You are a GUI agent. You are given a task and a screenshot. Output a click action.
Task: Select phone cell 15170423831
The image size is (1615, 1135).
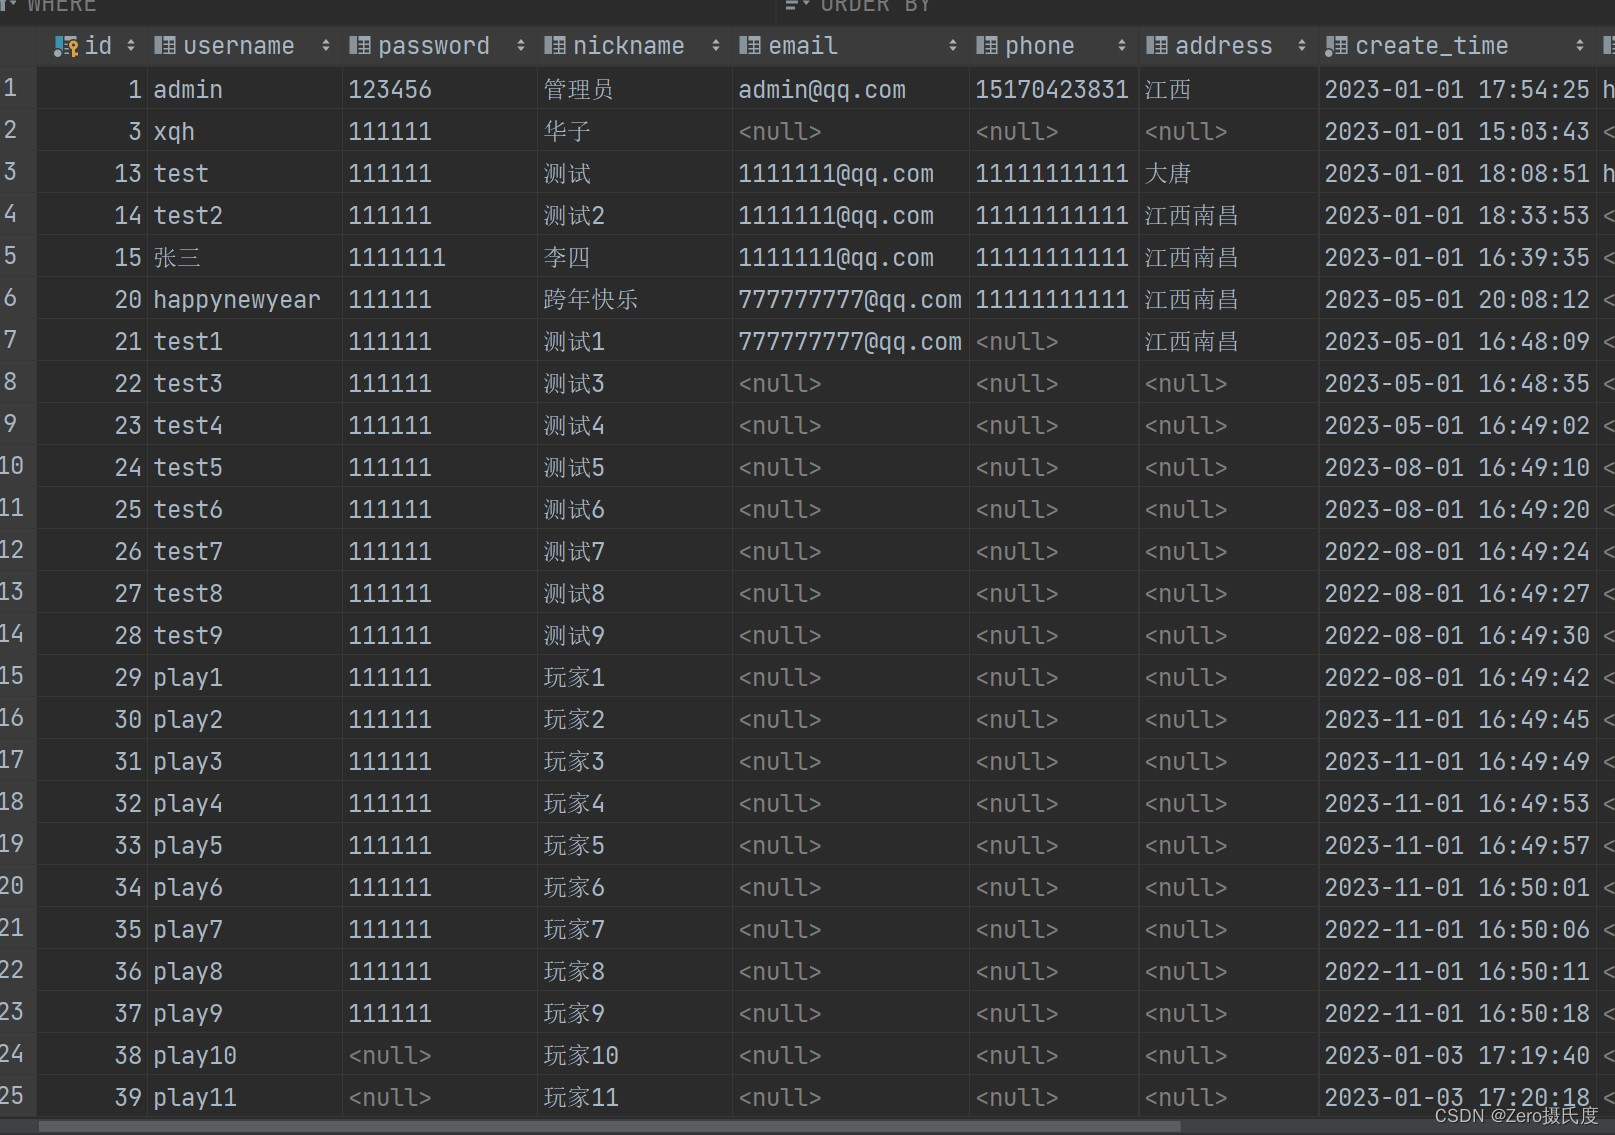pos(1053,90)
